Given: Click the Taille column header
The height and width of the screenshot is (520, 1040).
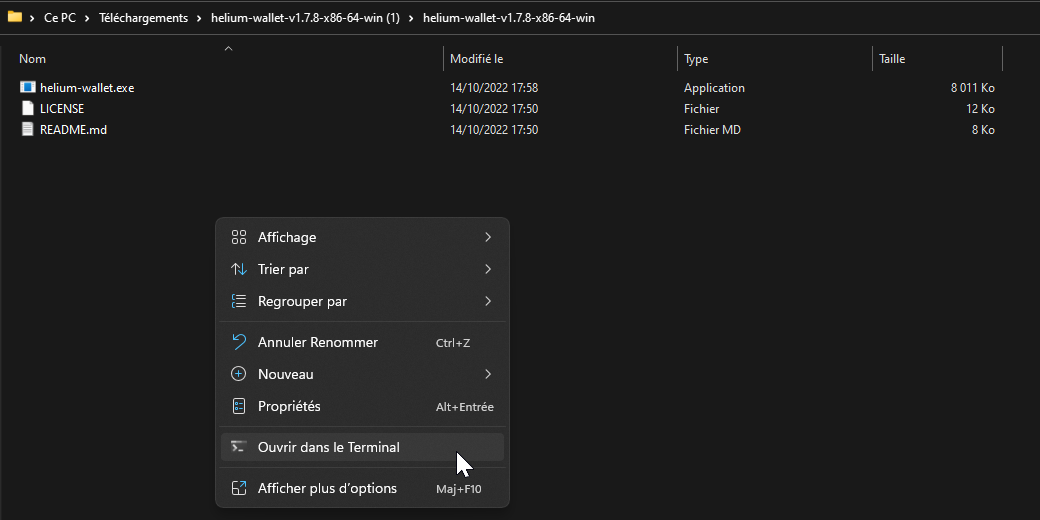Looking at the screenshot, I should point(892,59).
